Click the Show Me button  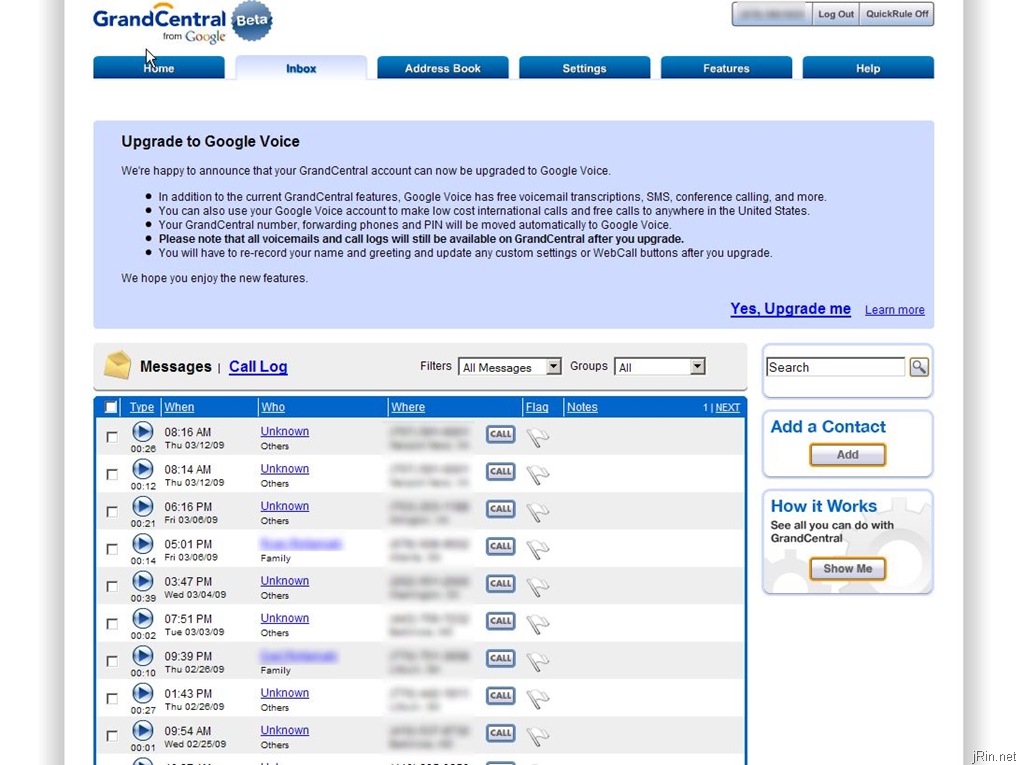(848, 568)
